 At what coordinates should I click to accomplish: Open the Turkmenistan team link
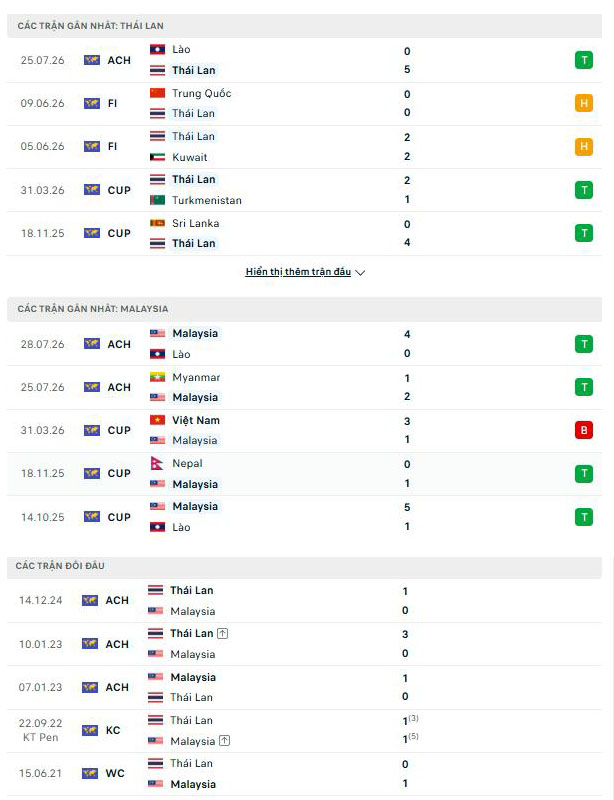(207, 200)
